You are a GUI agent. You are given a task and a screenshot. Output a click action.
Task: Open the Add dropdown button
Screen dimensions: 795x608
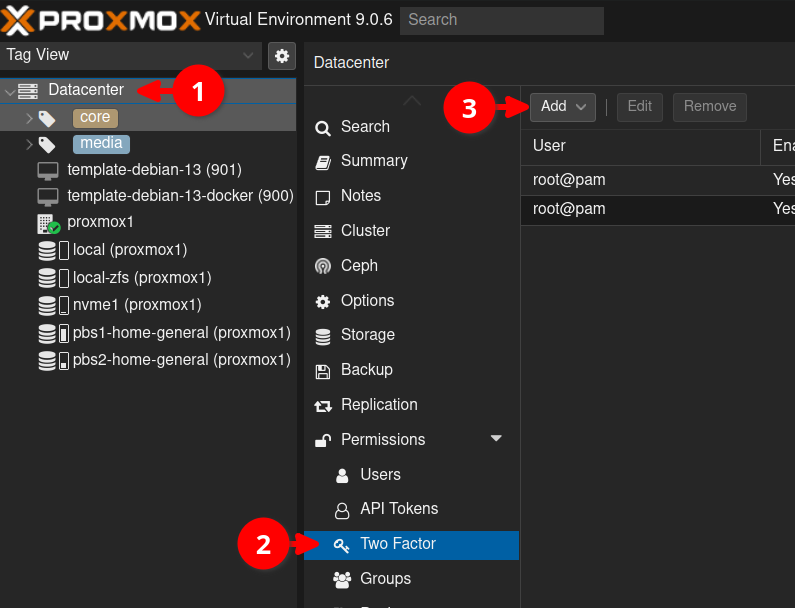(563, 107)
